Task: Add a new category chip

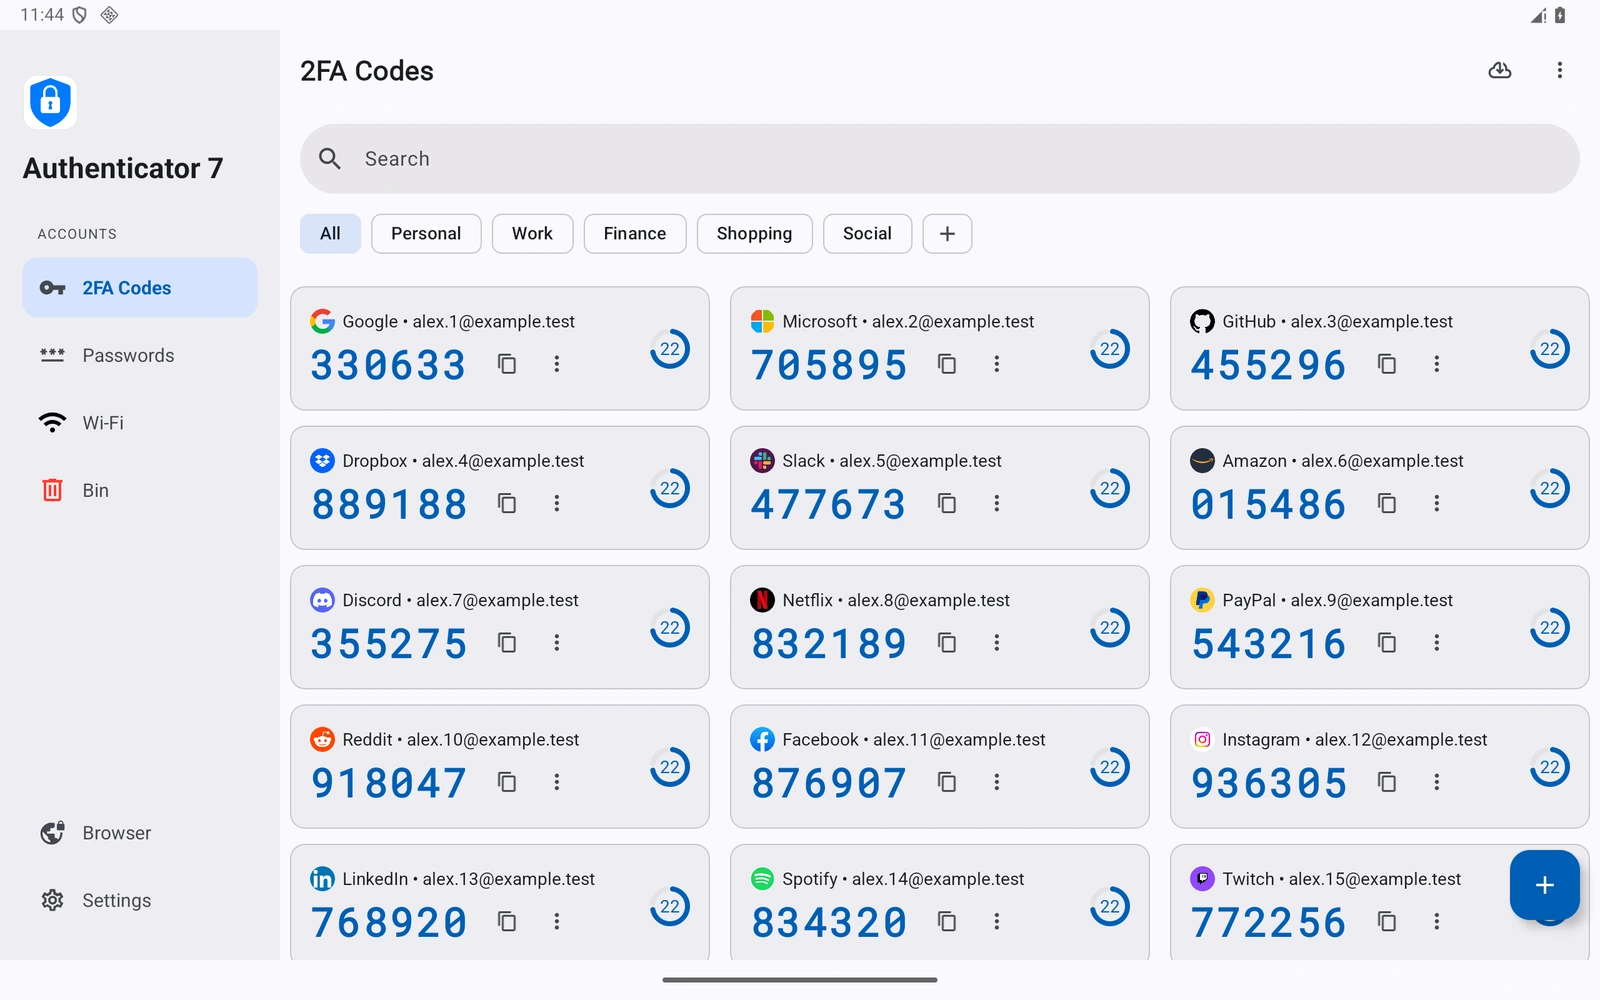Action: (947, 233)
